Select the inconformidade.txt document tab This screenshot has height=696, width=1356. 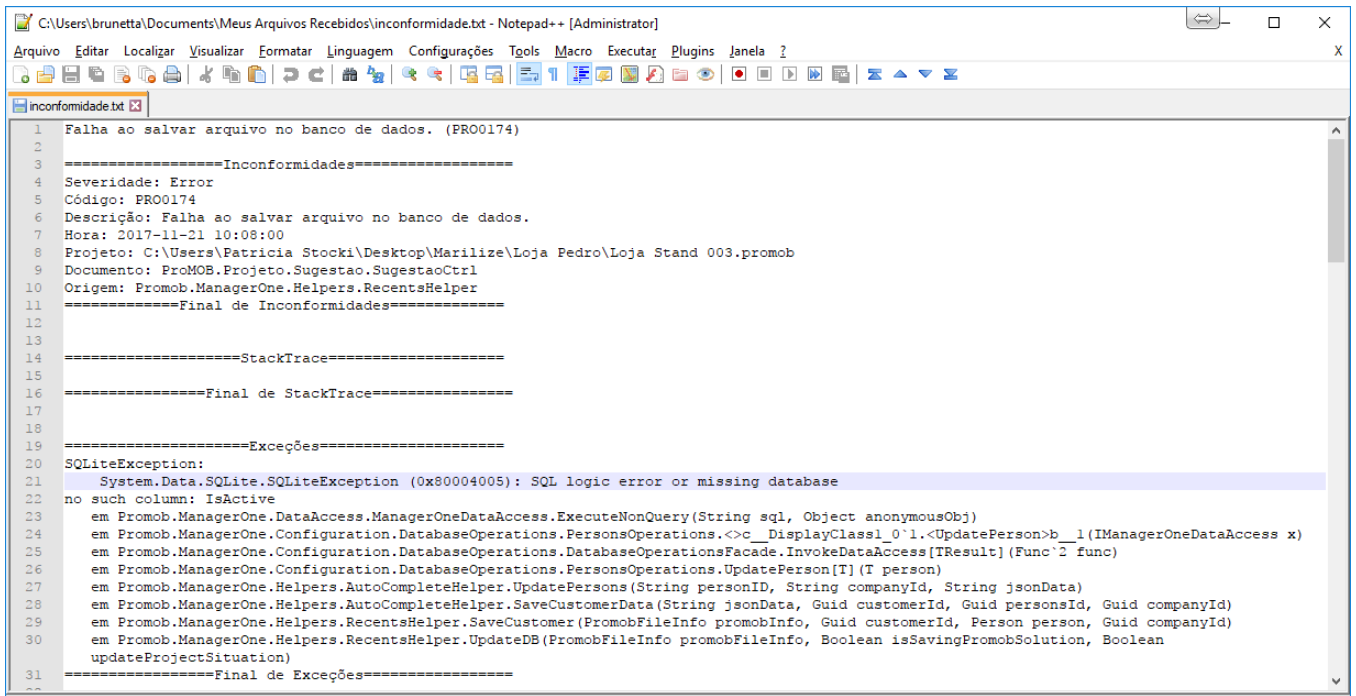[77, 105]
